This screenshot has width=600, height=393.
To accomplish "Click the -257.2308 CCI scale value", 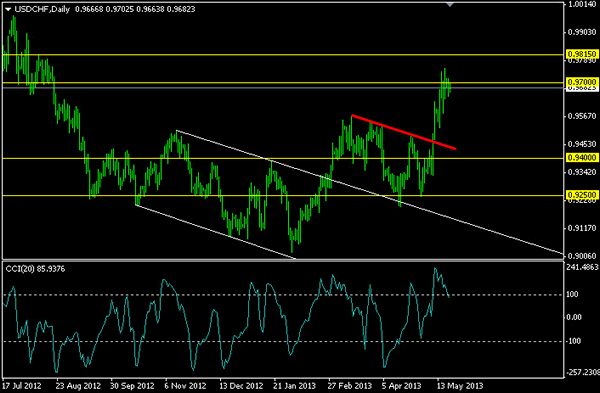I will click(582, 372).
